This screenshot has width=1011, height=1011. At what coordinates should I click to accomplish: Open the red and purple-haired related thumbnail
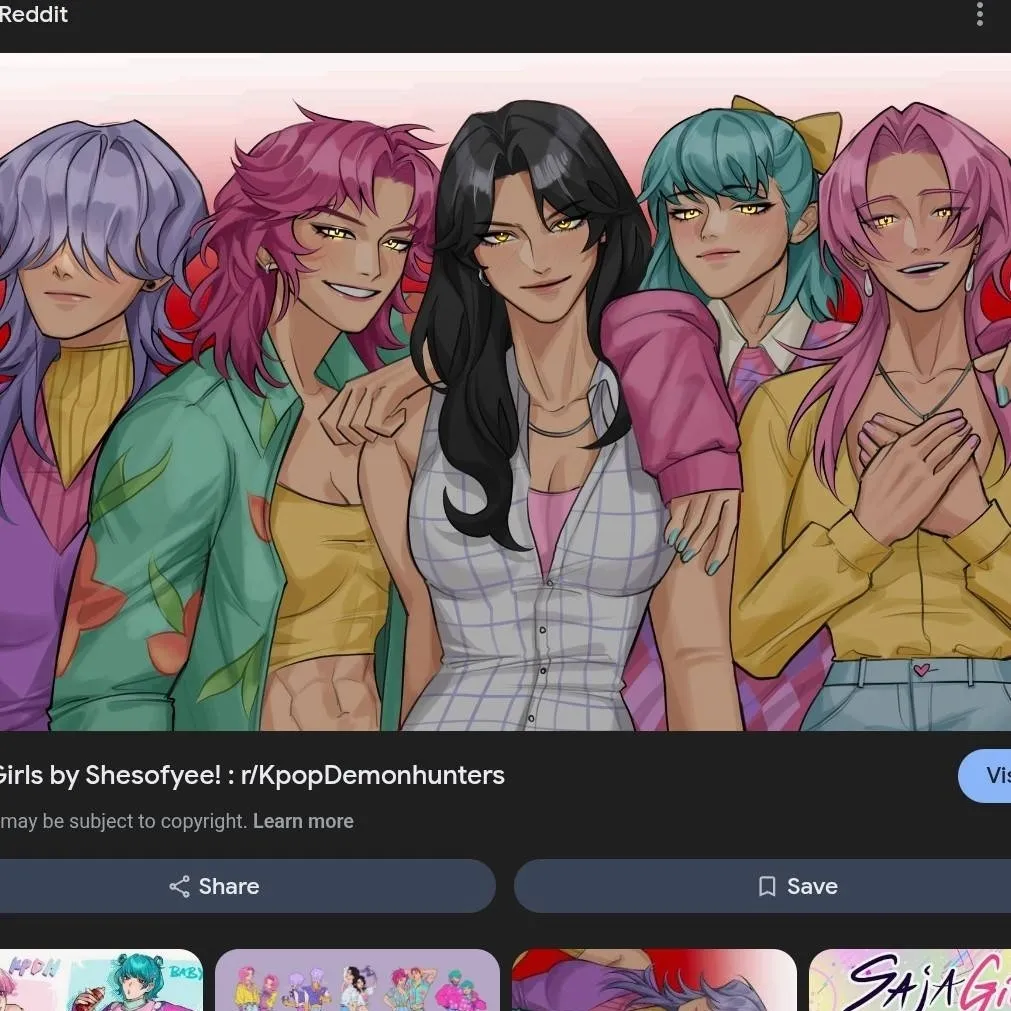coord(654,980)
